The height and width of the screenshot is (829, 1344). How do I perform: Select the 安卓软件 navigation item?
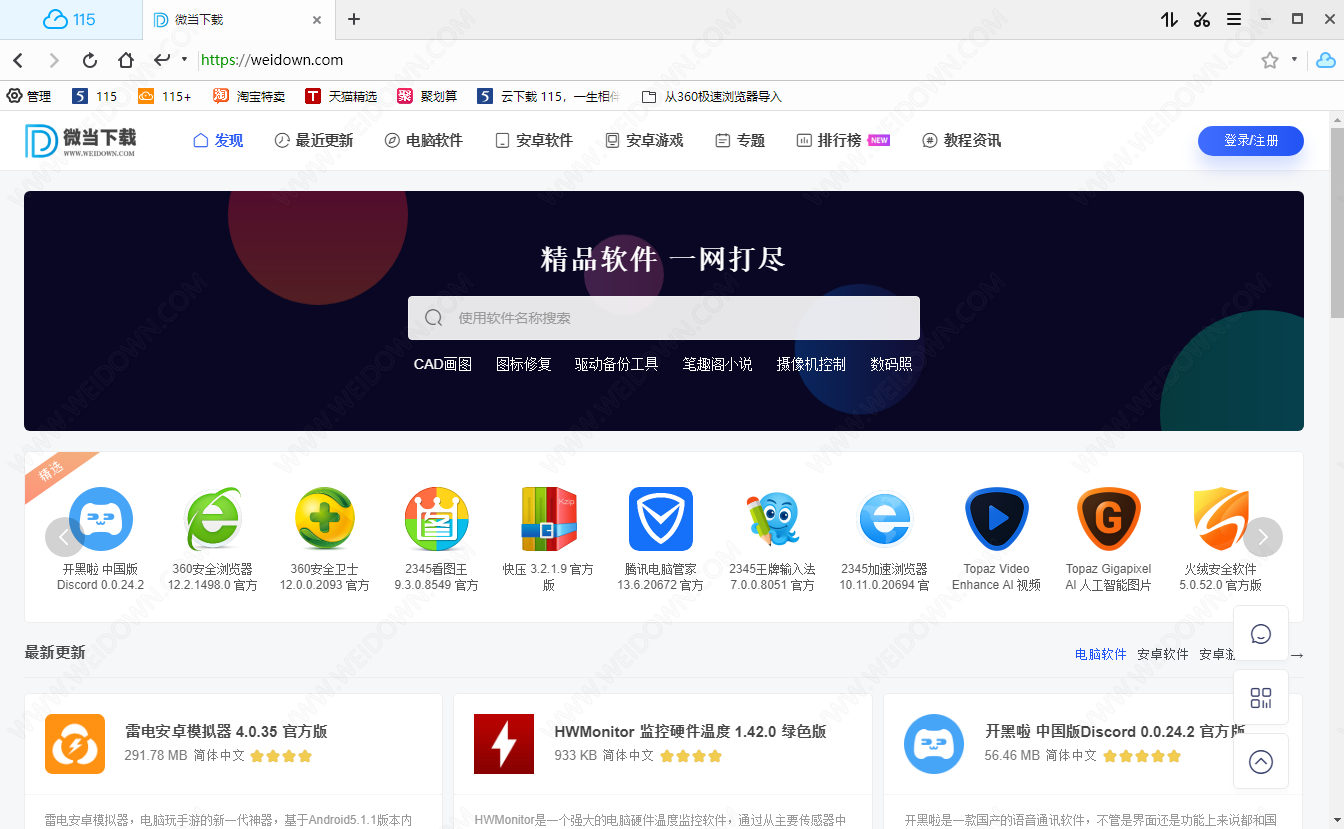pos(534,140)
